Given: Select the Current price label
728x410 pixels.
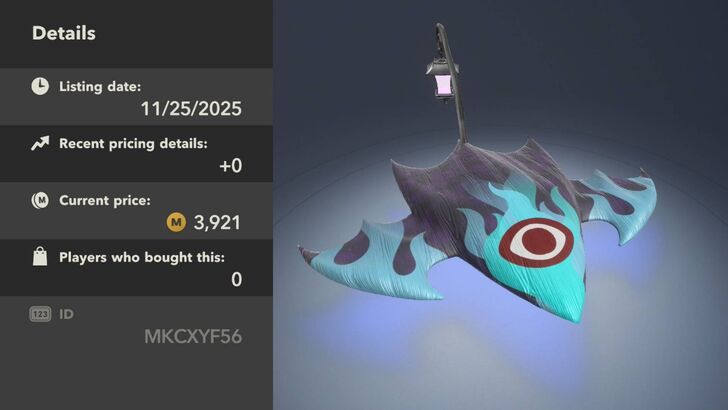Looking at the screenshot, I should pos(105,201).
